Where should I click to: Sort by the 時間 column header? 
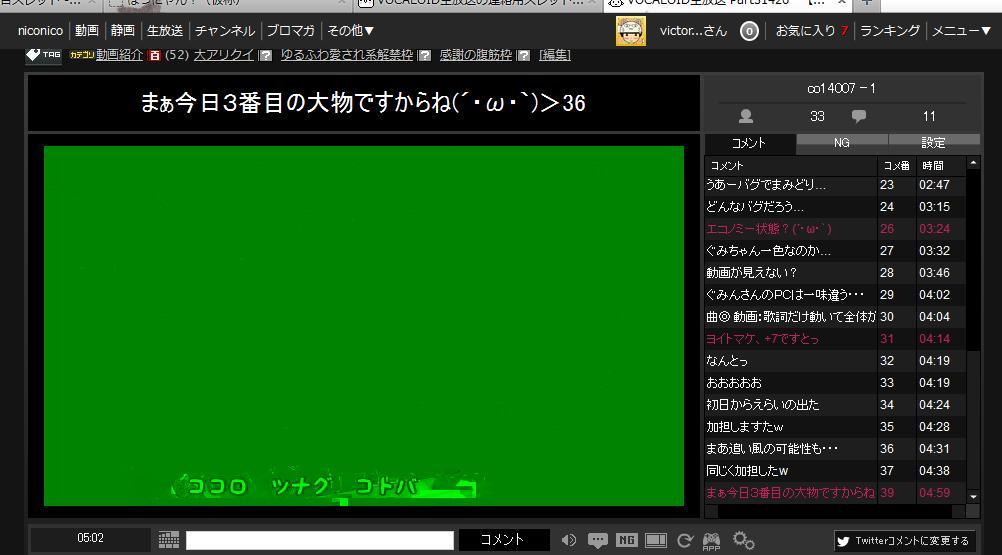[941, 165]
